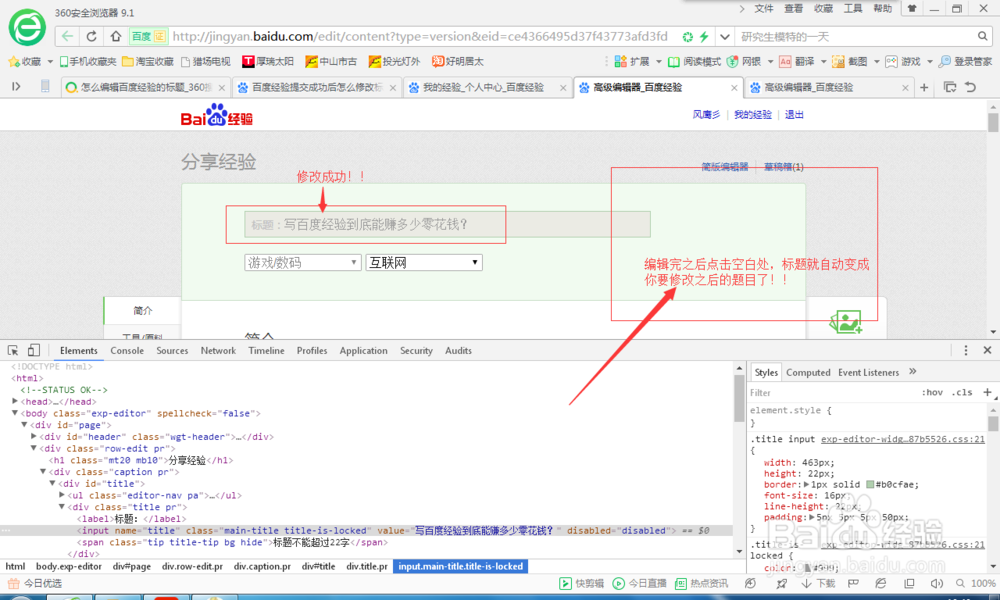This screenshot has width=1000, height=600.
Task: Click 我的经验 link in page header
Action: click(753, 115)
